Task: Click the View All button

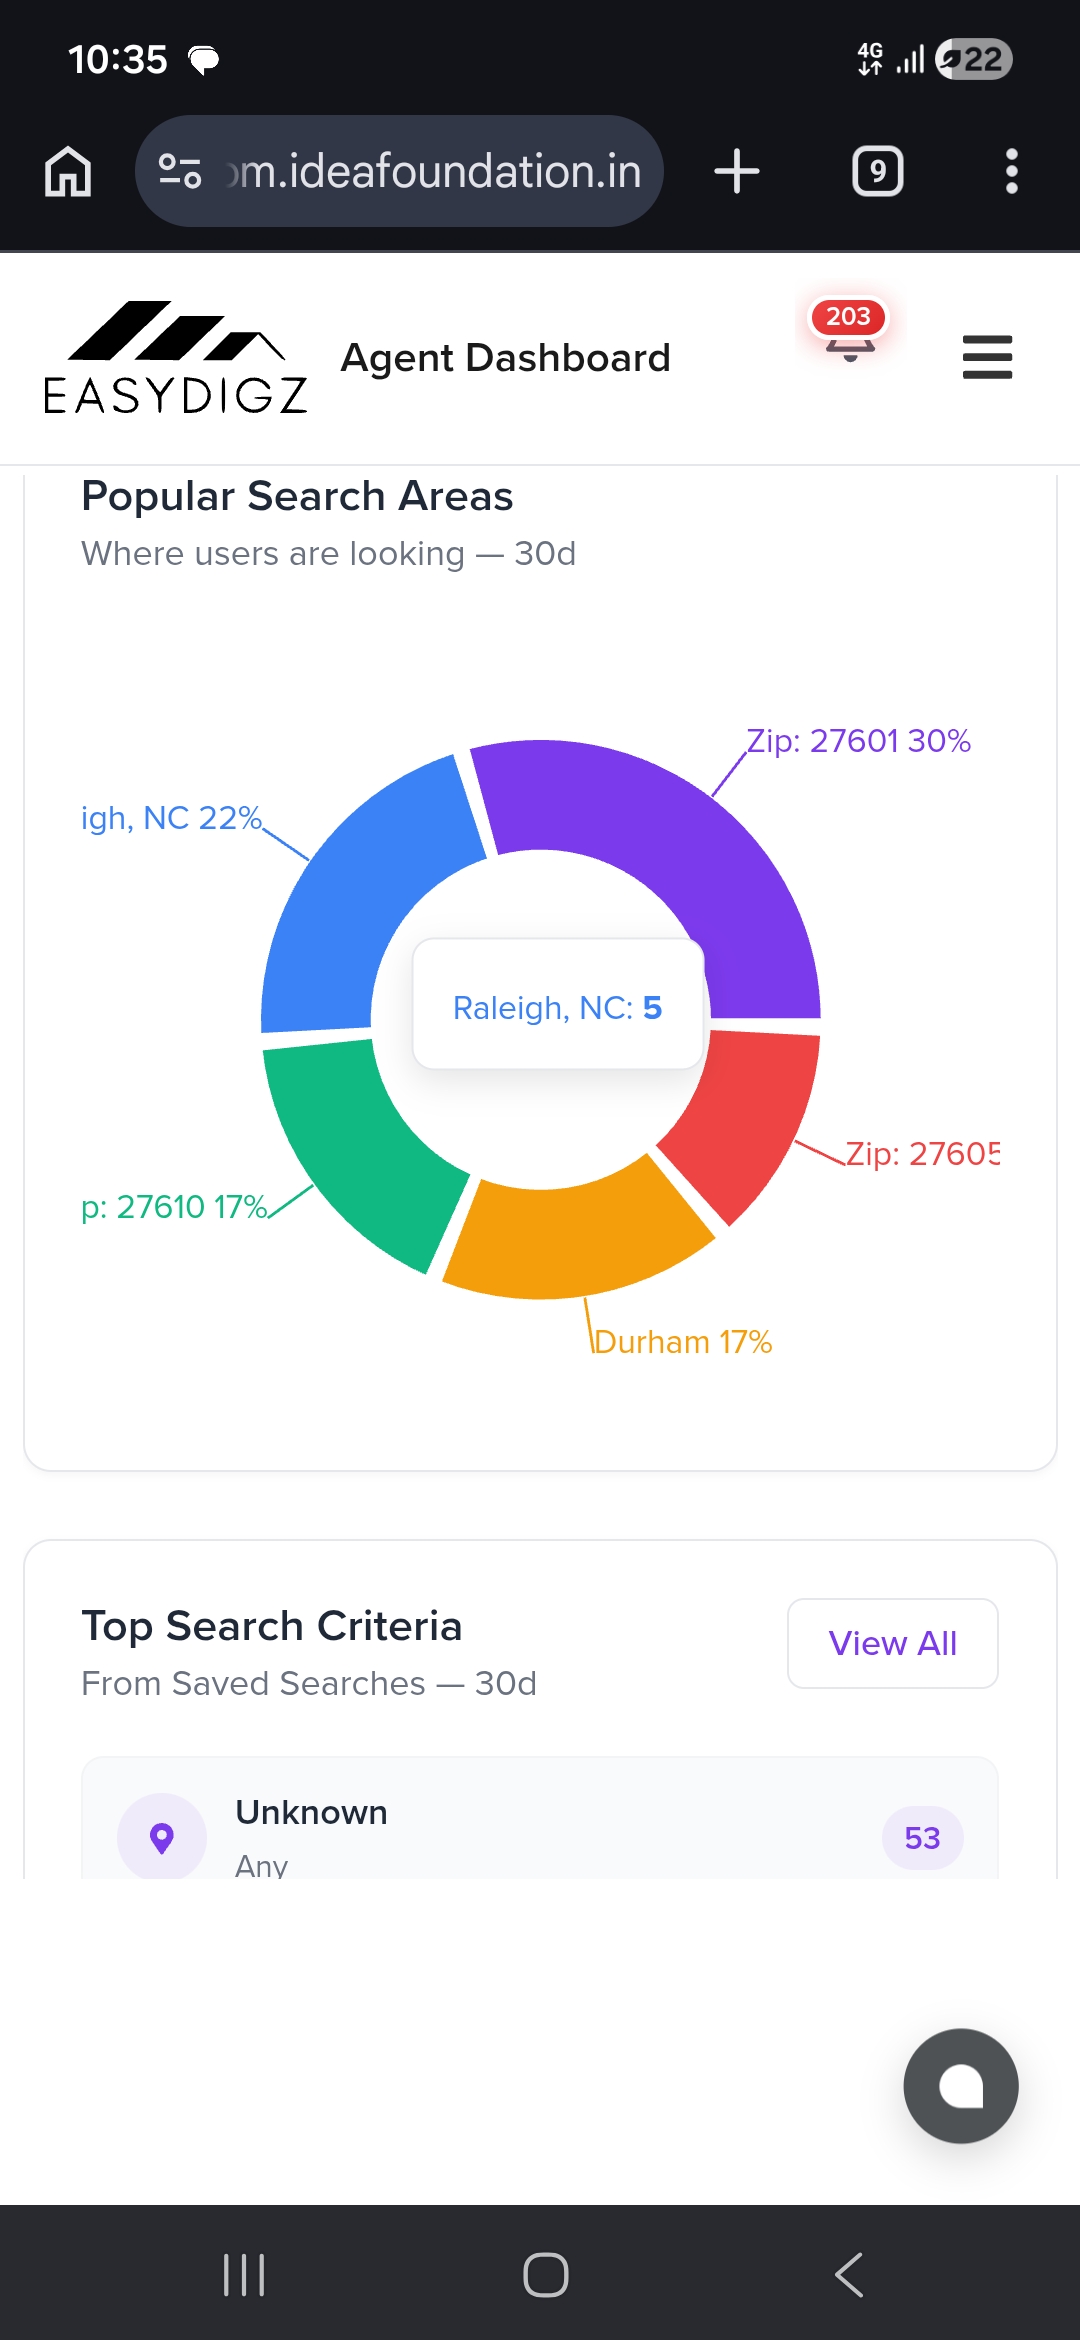Action: (x=893, y=1643)
